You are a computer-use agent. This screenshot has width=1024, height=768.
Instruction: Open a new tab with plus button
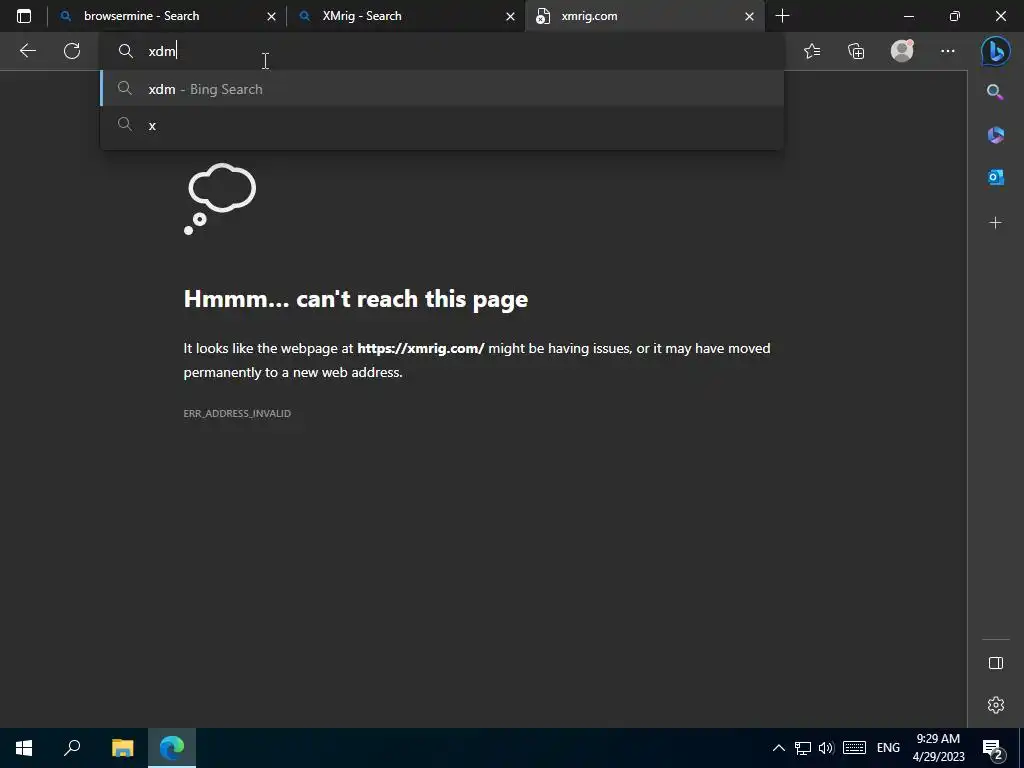782,16
